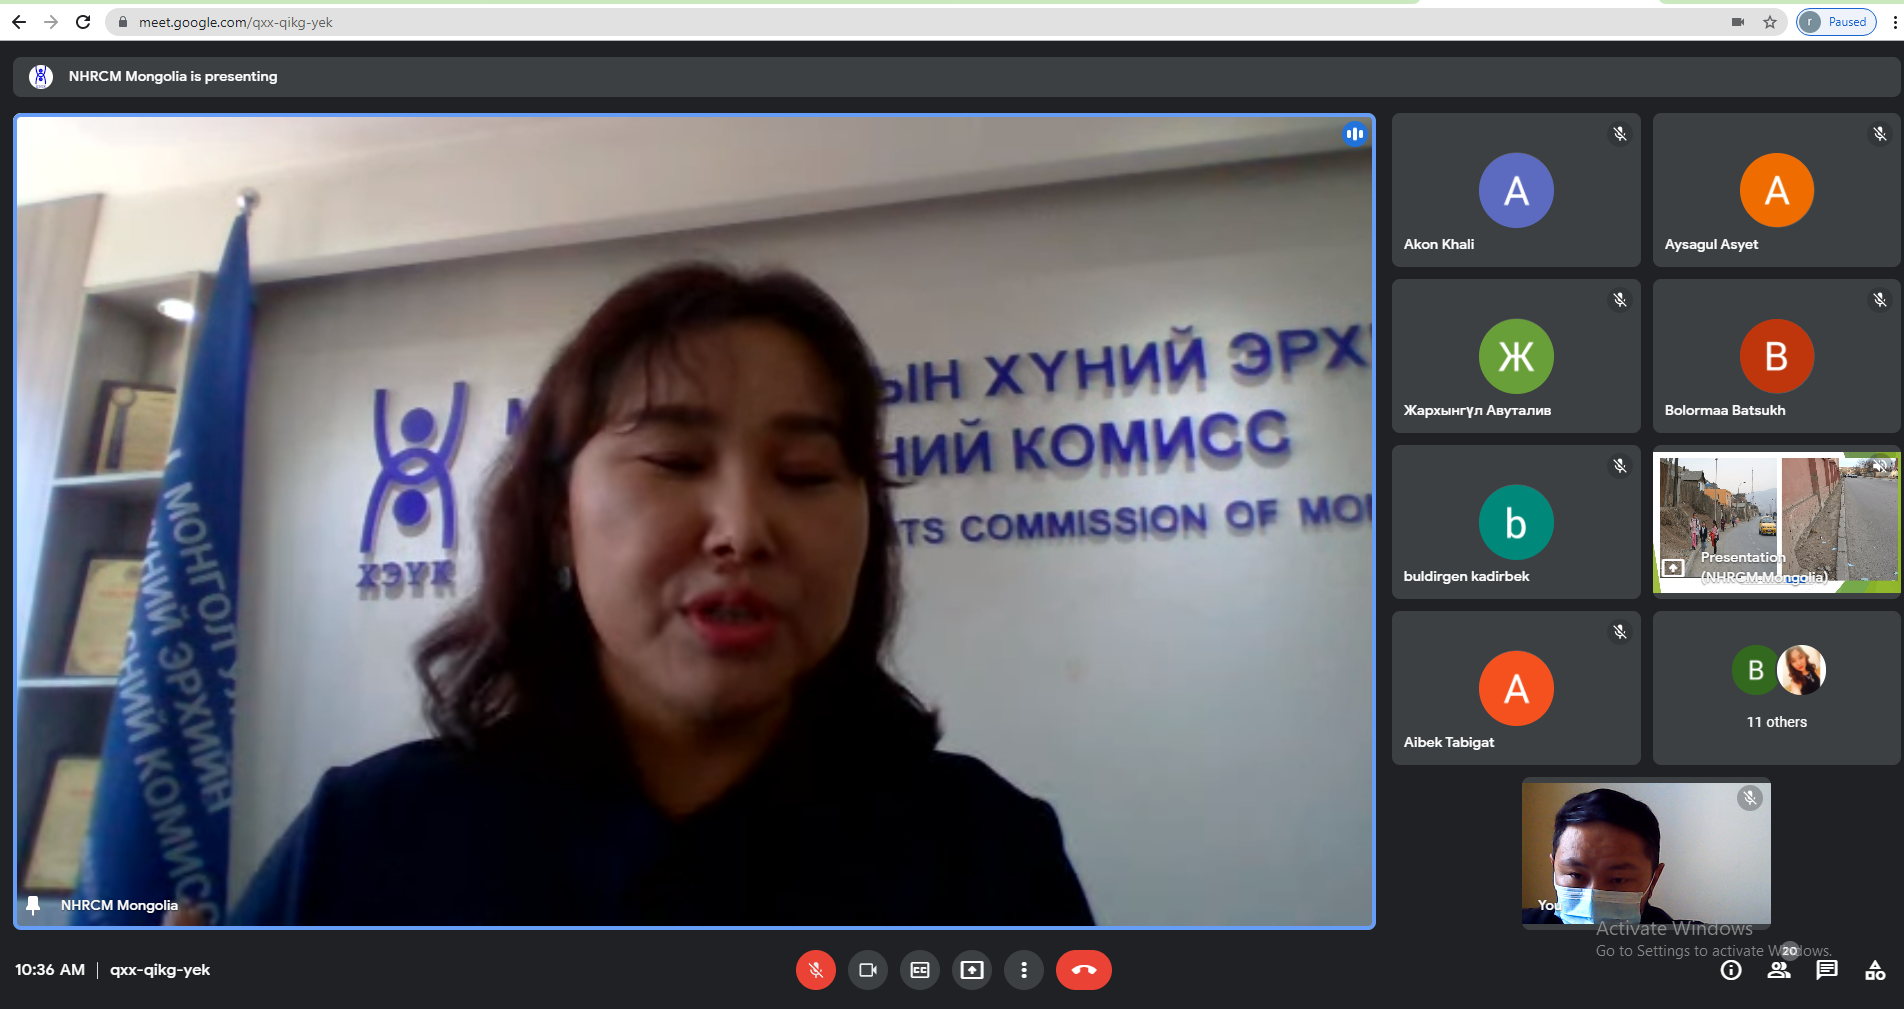Click the NHRCM Mongolia pinned main video
1904x1009 pixels.
coord(694,521)
